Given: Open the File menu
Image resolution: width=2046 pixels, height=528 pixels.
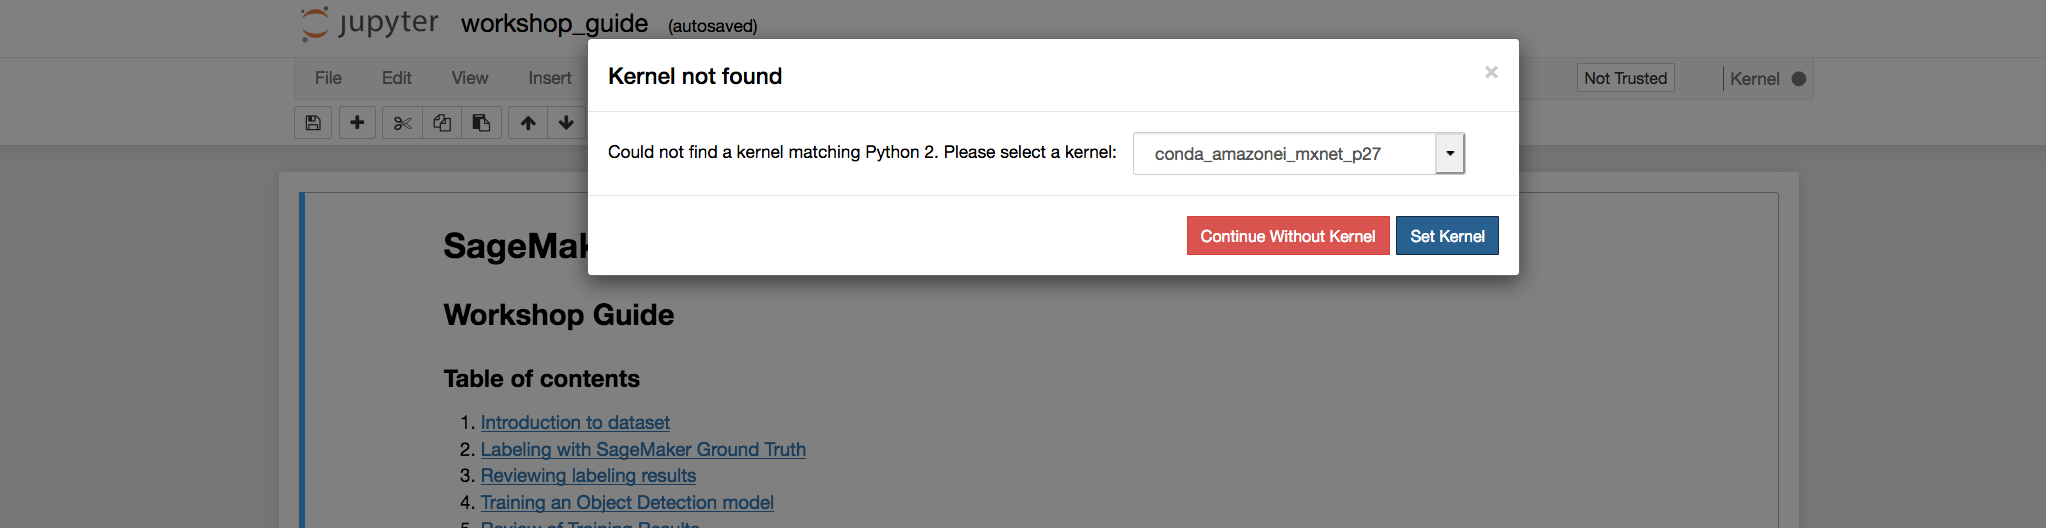Looking at the screenshot, I should click(x=328, y=78).
